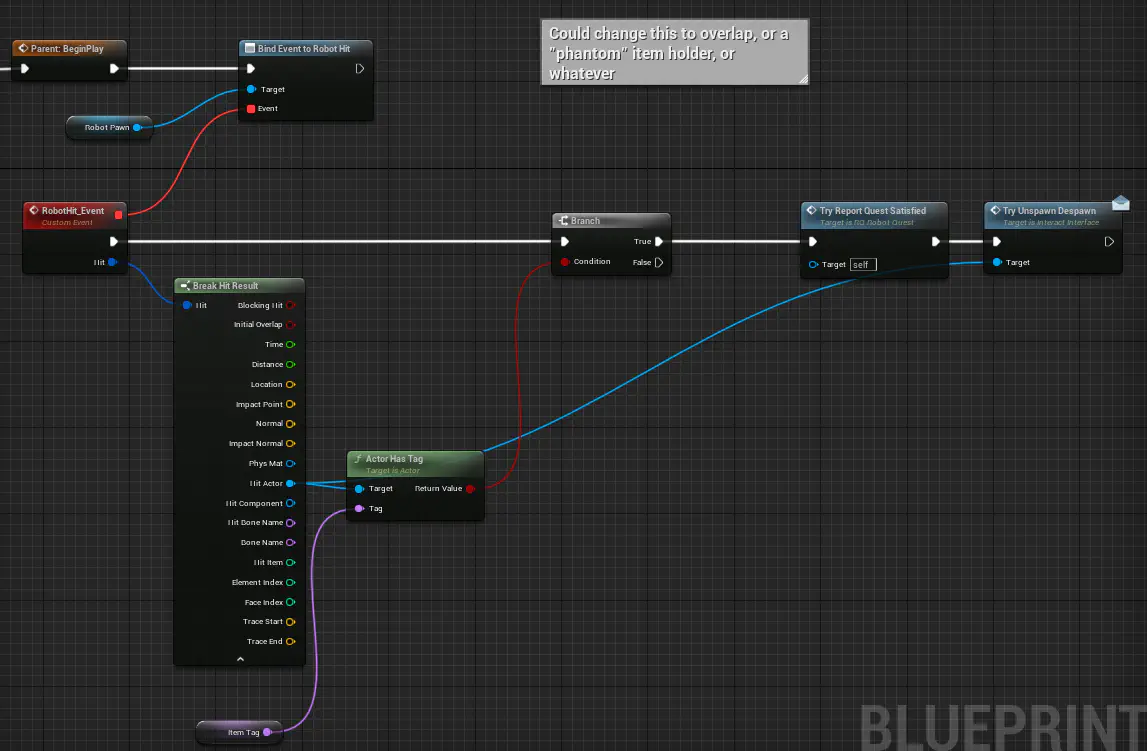The image size is (1147, 751).
Task: Click the Hit Actor output pin
Action: point(290,484)
